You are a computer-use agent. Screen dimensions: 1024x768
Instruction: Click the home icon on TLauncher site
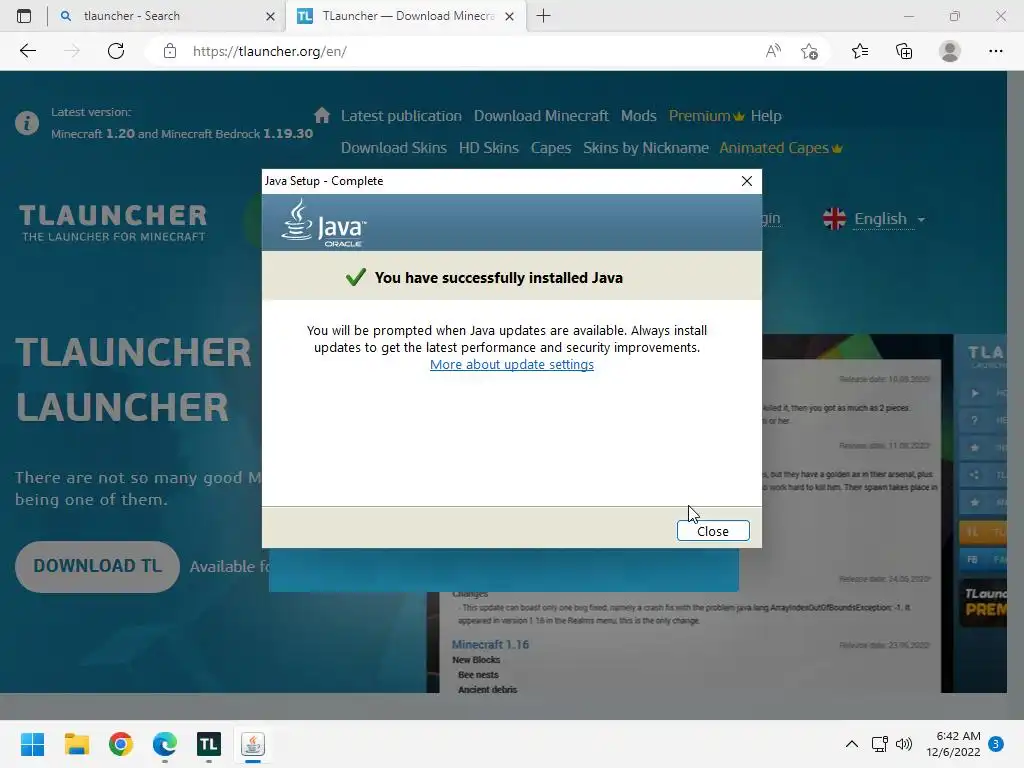click(321, 116)
